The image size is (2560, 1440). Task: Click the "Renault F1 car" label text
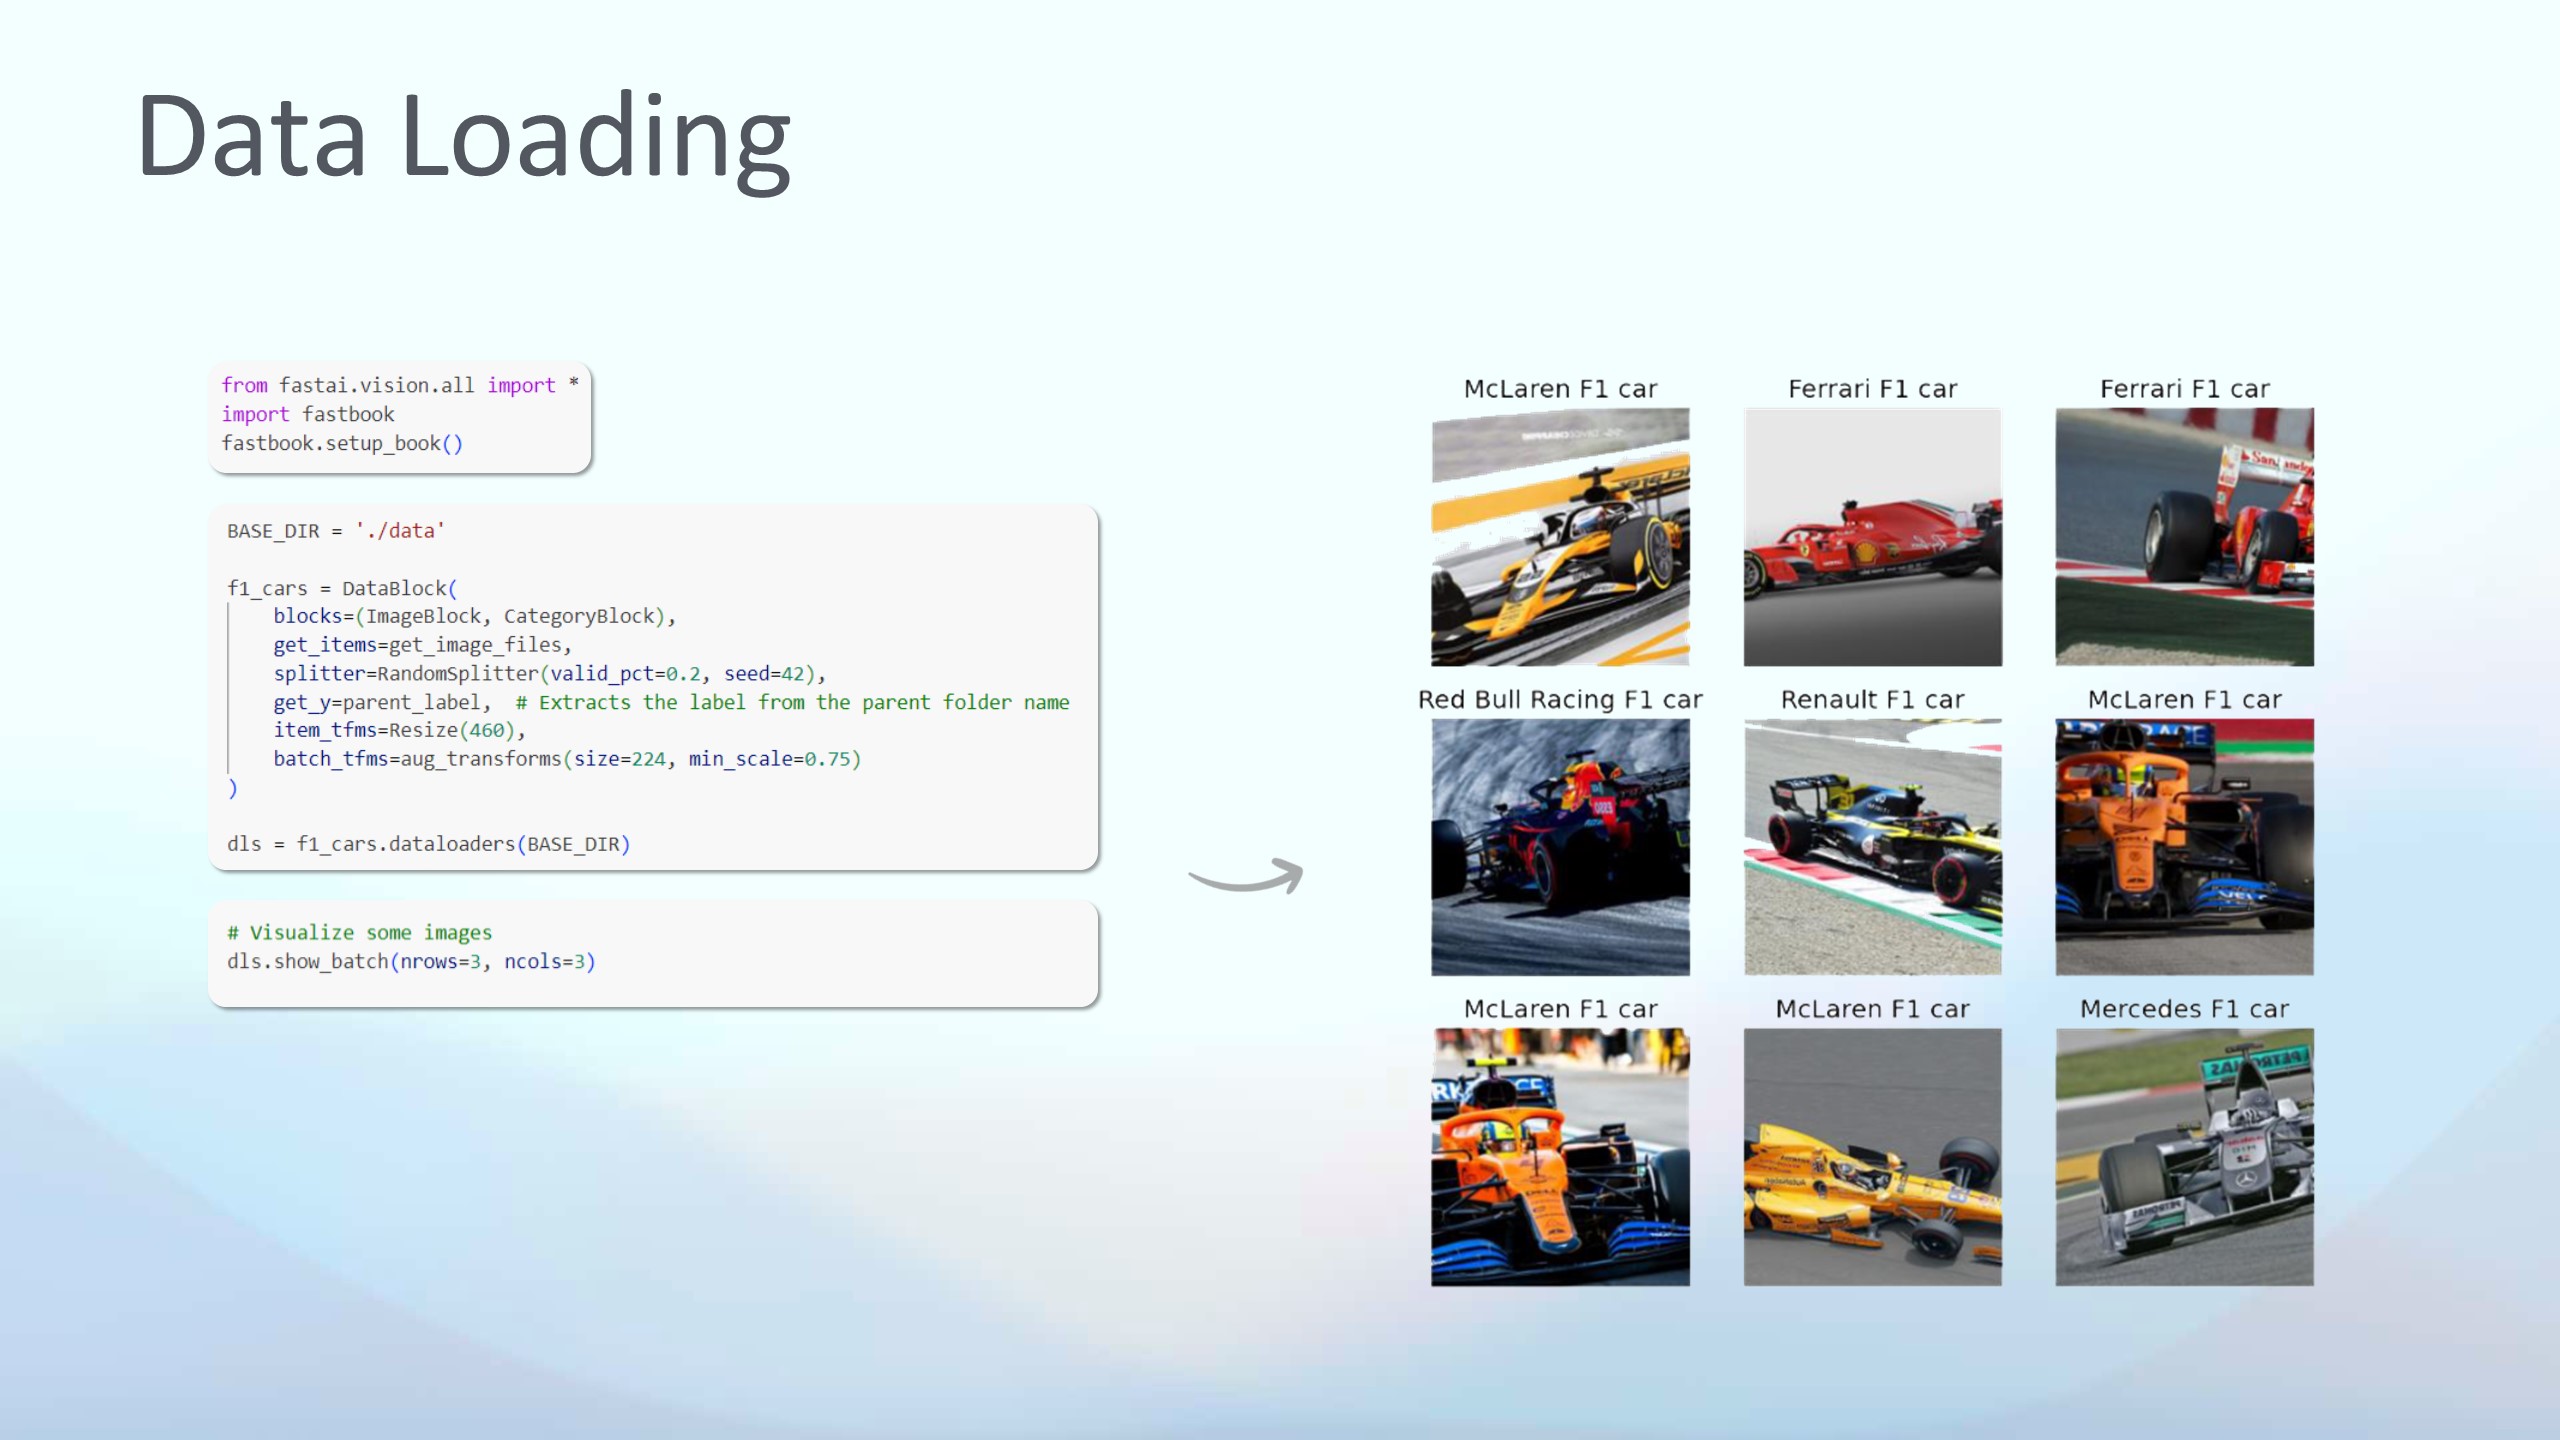(1872, 699)
